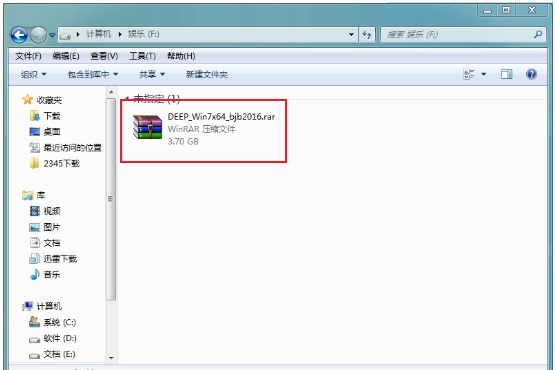Open drive 文档 (E:)
The image size is (555, 370).
pos(59,354)
